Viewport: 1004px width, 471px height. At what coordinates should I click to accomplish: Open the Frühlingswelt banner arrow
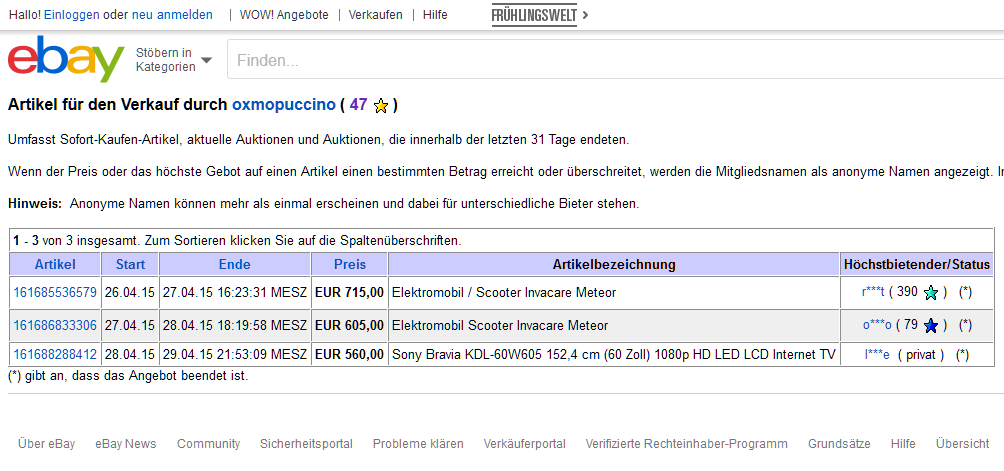(585, 15)
